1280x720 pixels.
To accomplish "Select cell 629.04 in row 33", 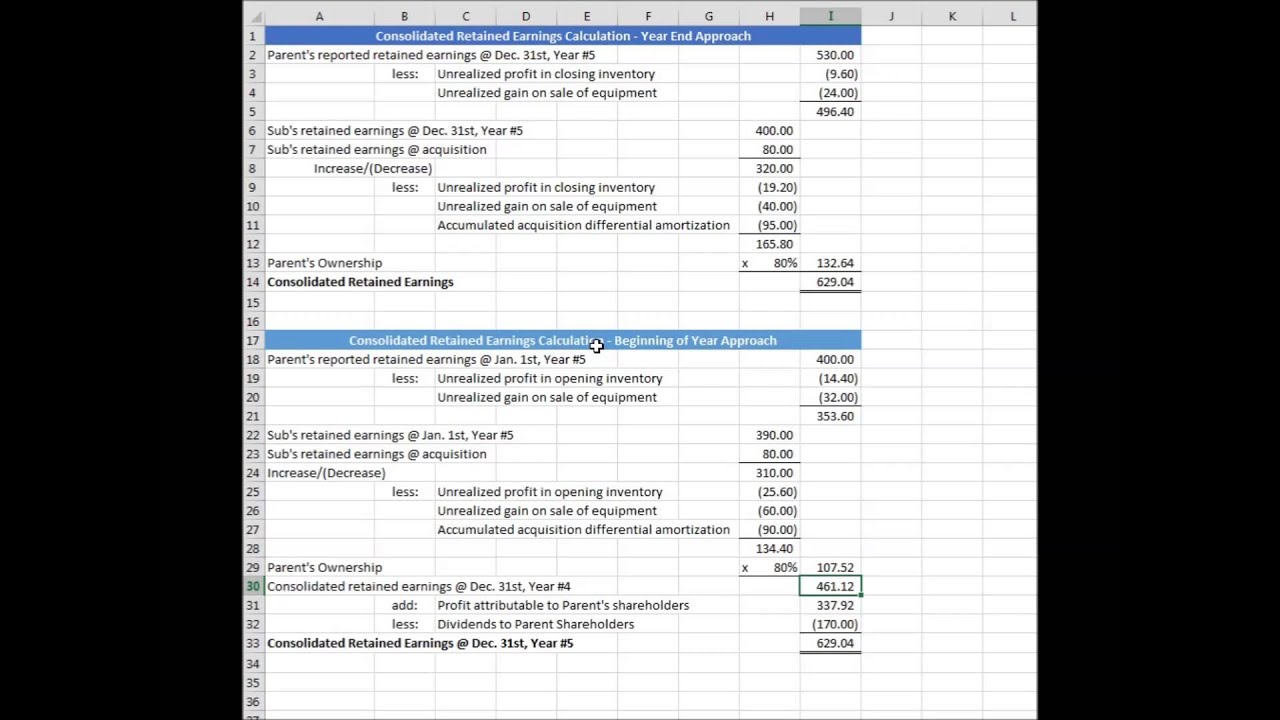I will (830, 643).
